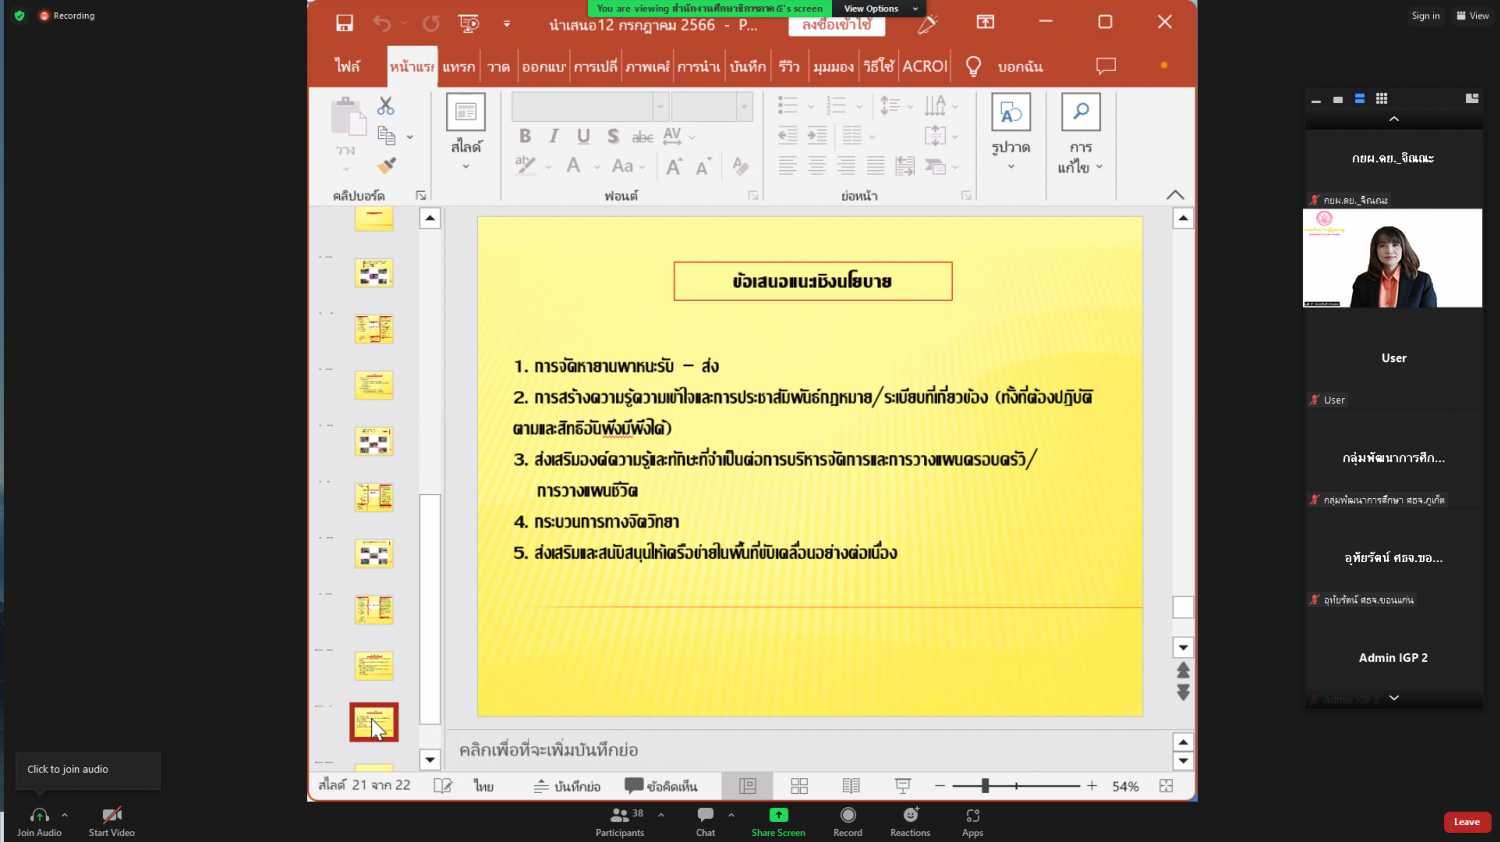Click the zoom out minus button

pos(940,786)
